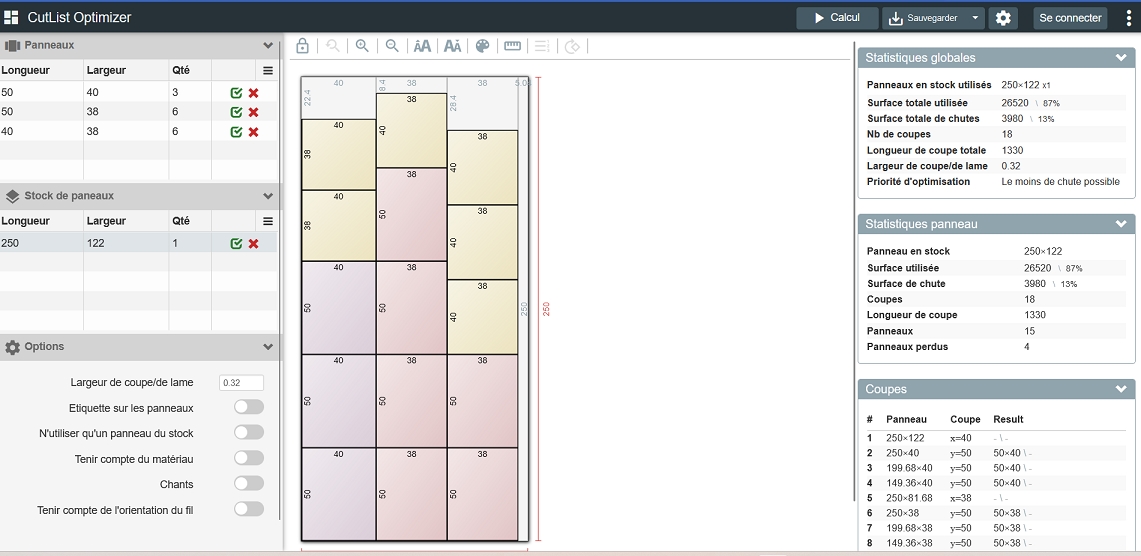Viewport: 1141px width, 556px height.
Task: Increase the diagram label font size
Action: [x=422, y=46]
